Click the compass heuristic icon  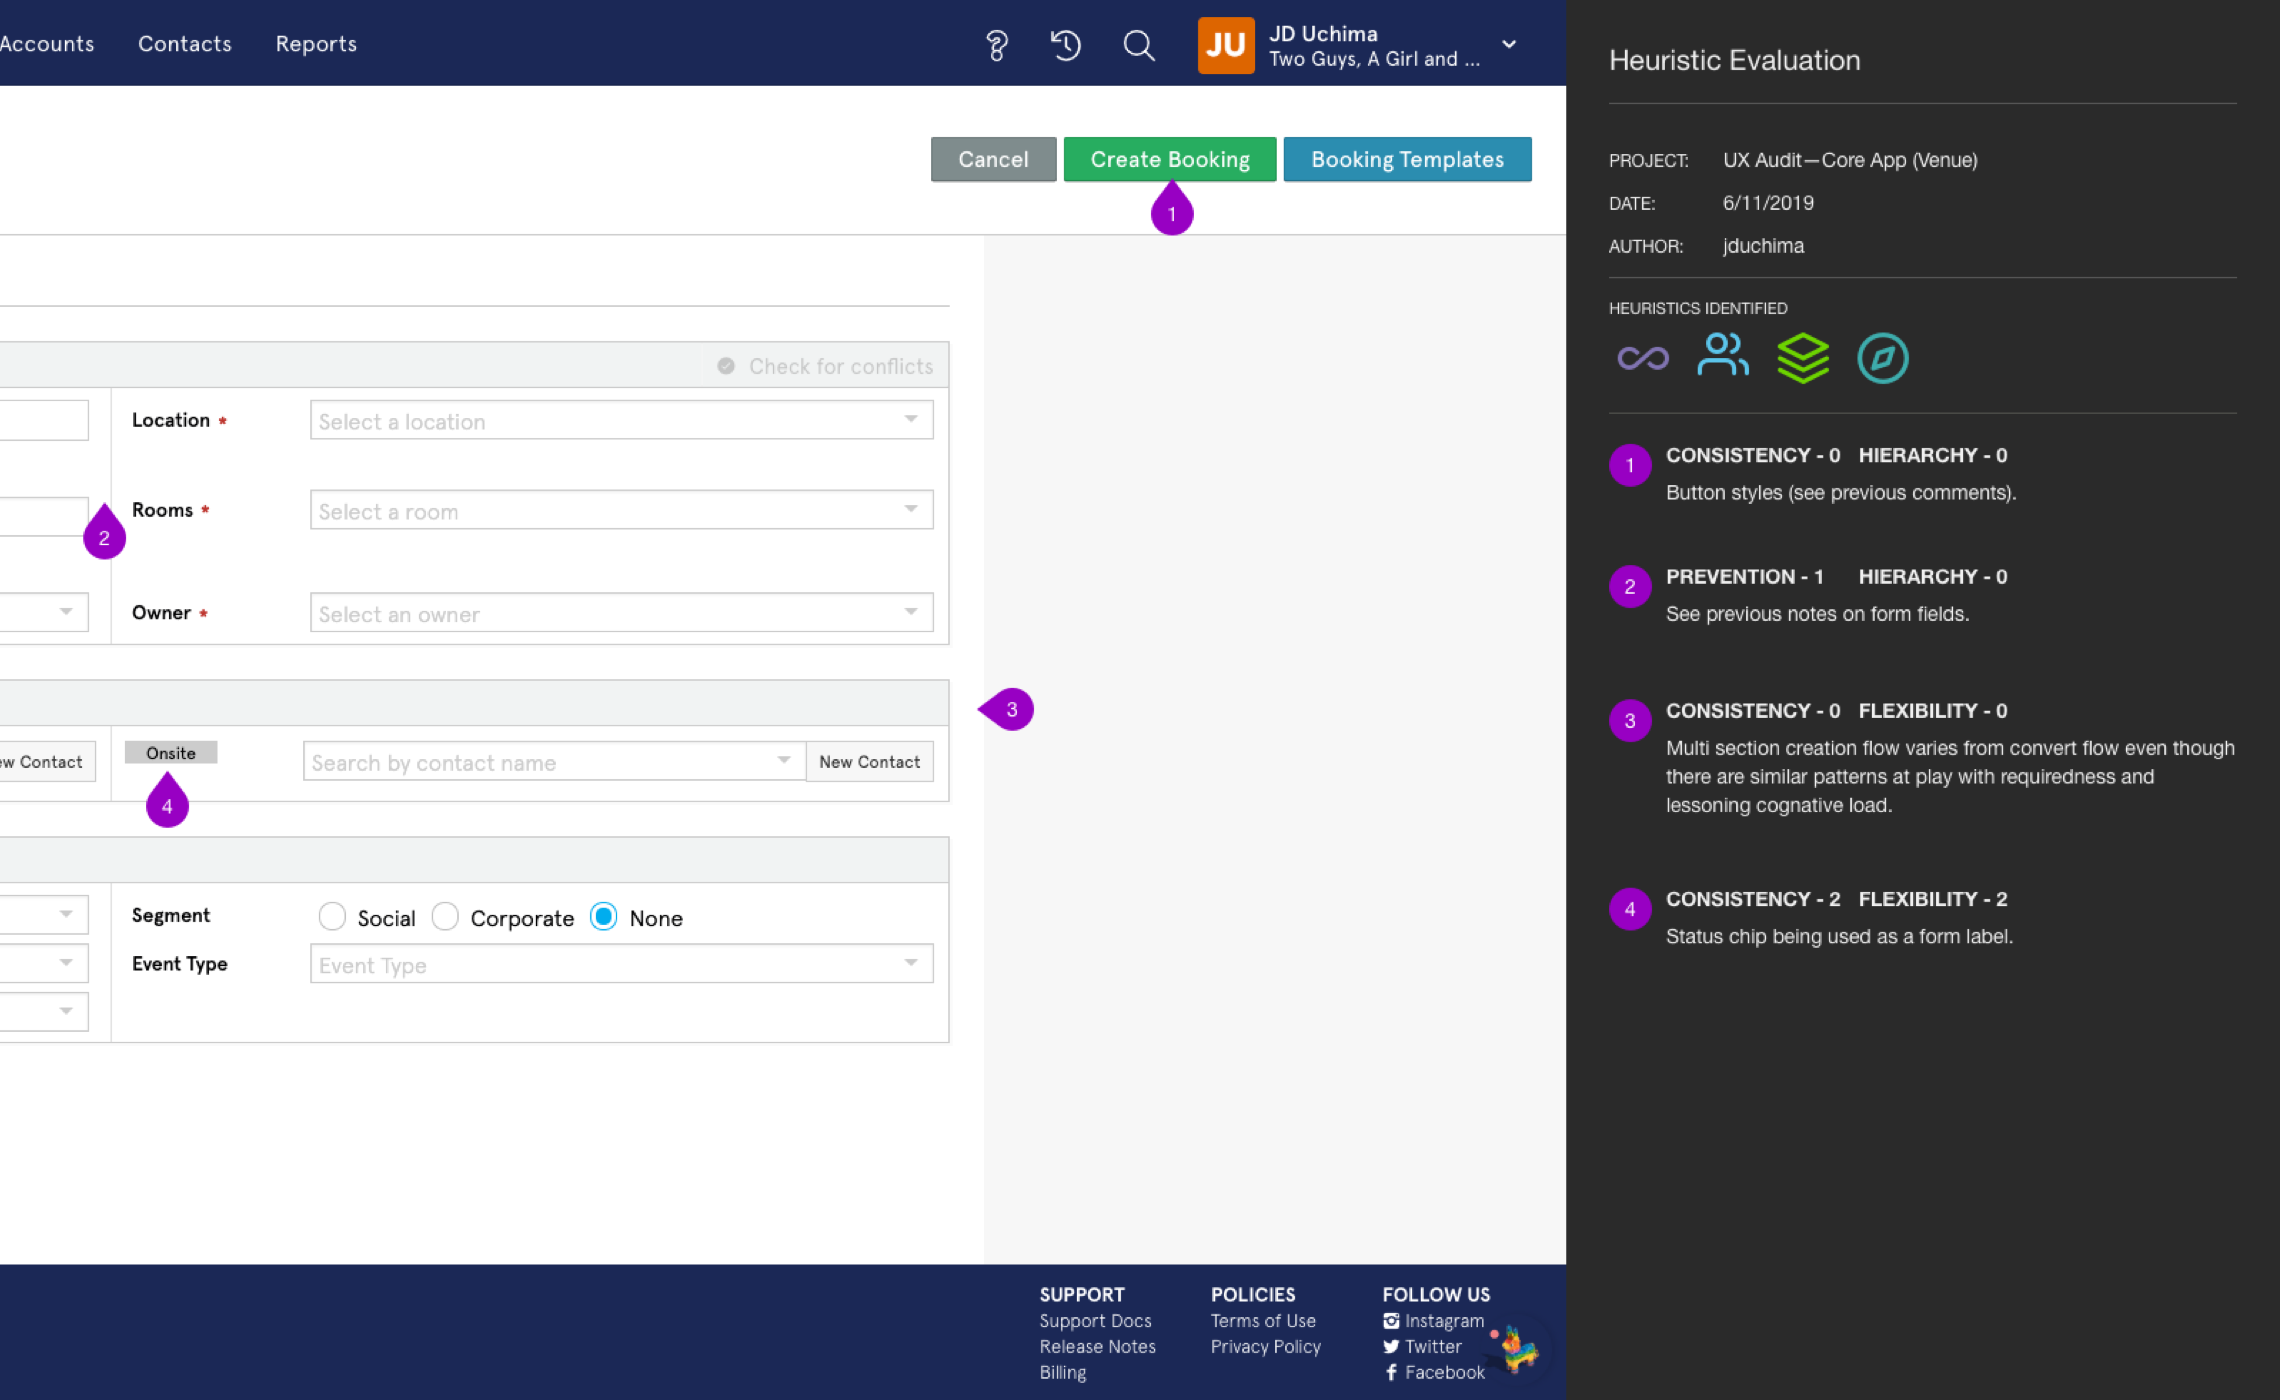tap(1882, 358)
